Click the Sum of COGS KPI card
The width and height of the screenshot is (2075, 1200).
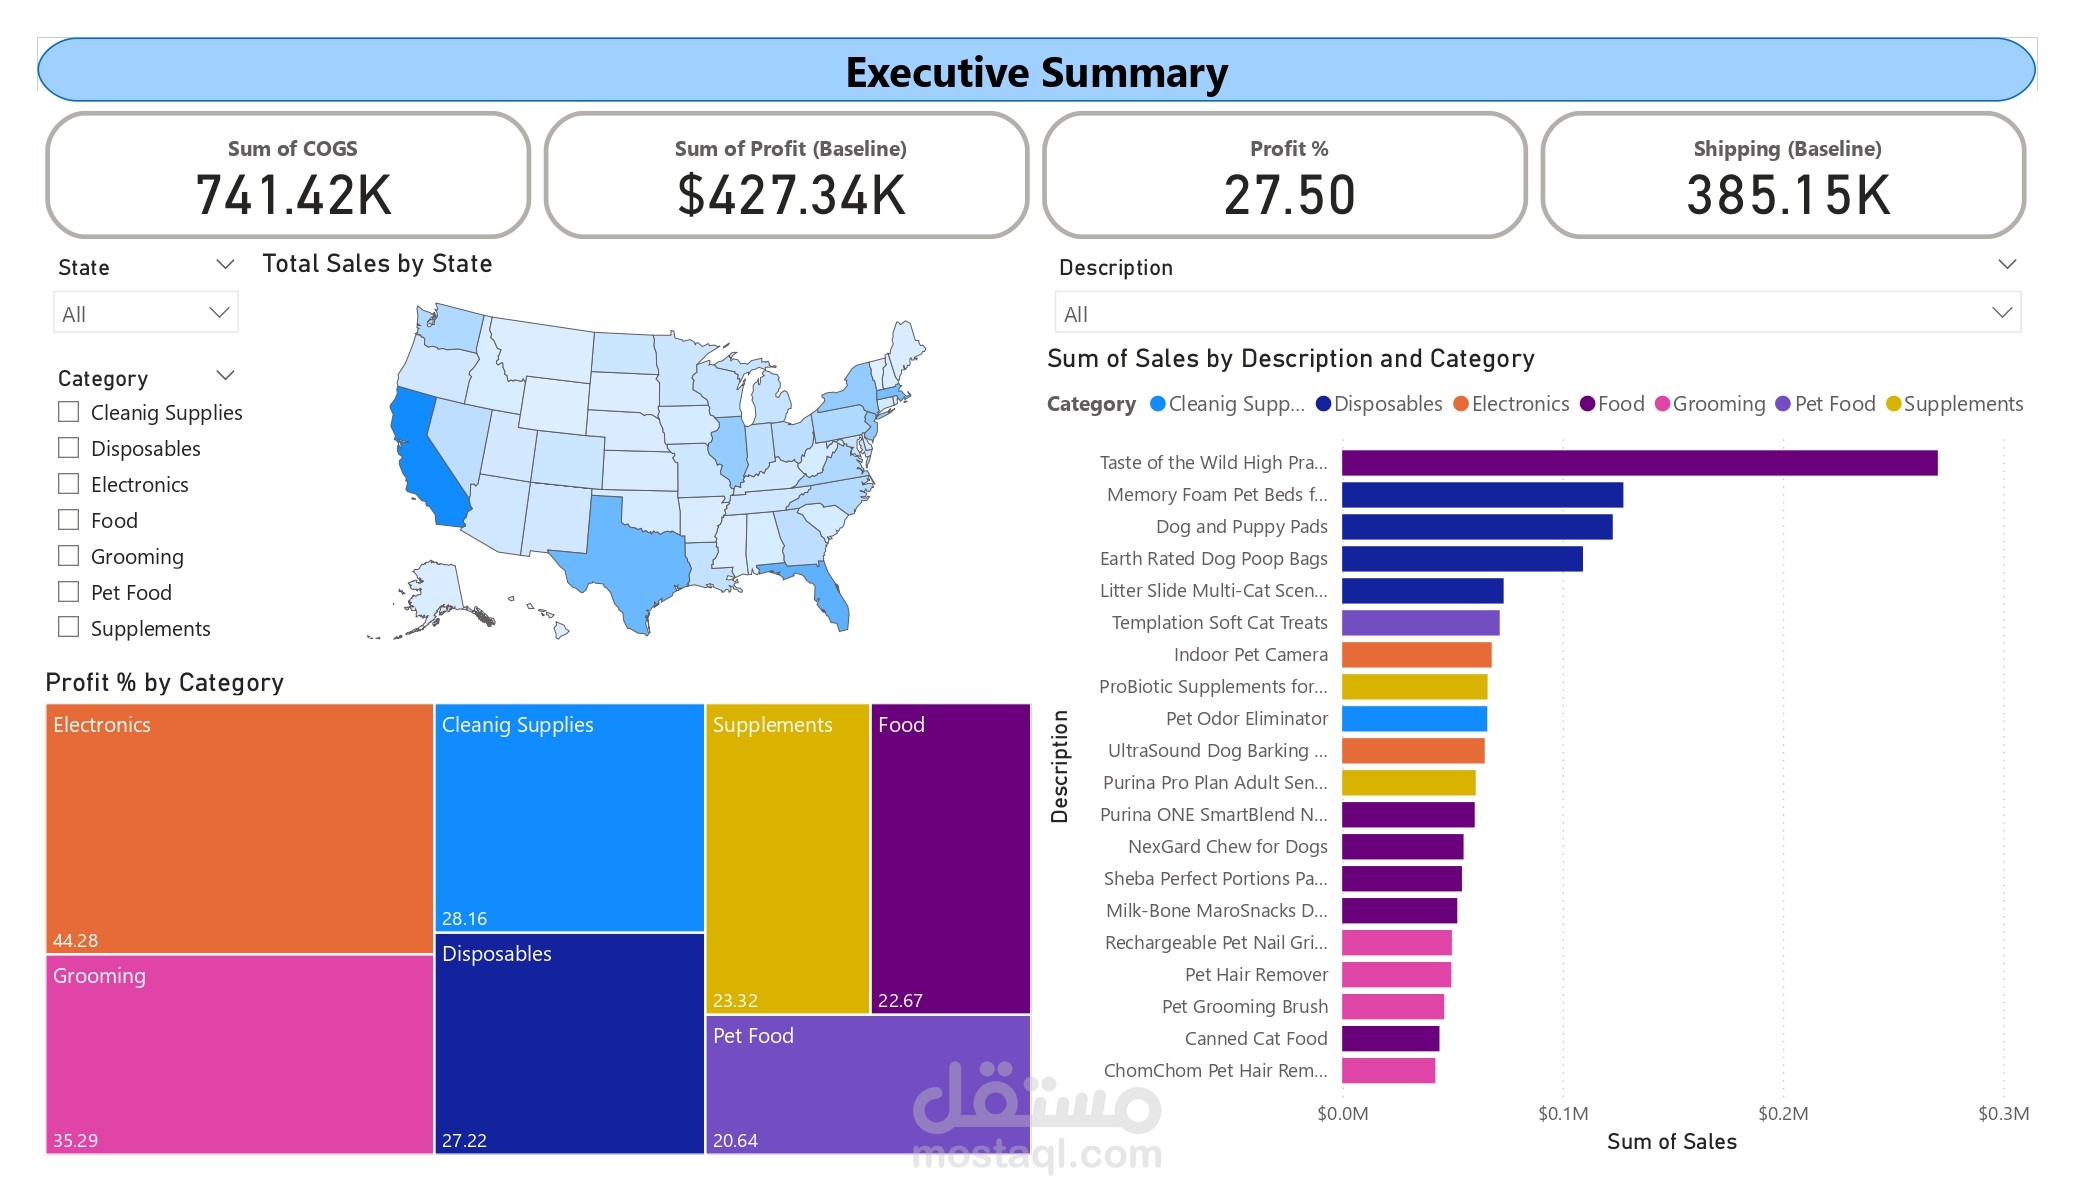tap(287, 176)
